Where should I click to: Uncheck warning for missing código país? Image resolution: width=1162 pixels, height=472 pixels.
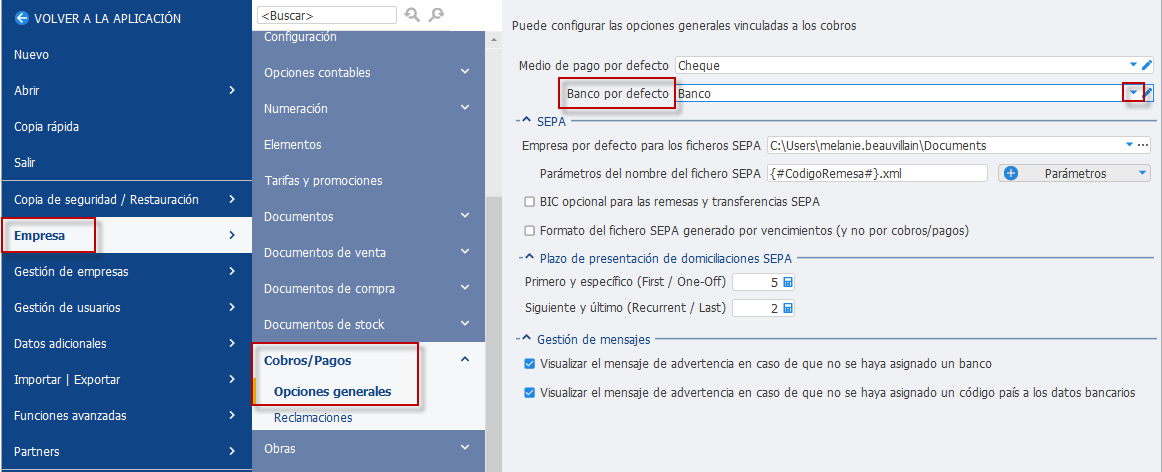point(529,393)
